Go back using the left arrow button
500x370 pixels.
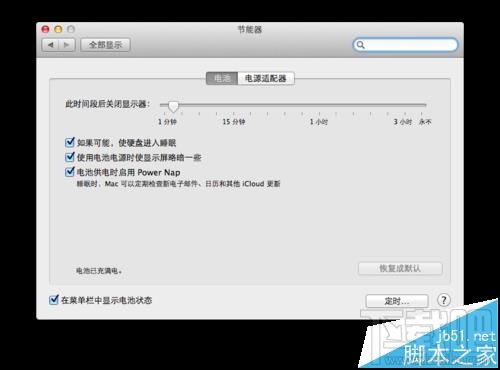pos(50,45)
